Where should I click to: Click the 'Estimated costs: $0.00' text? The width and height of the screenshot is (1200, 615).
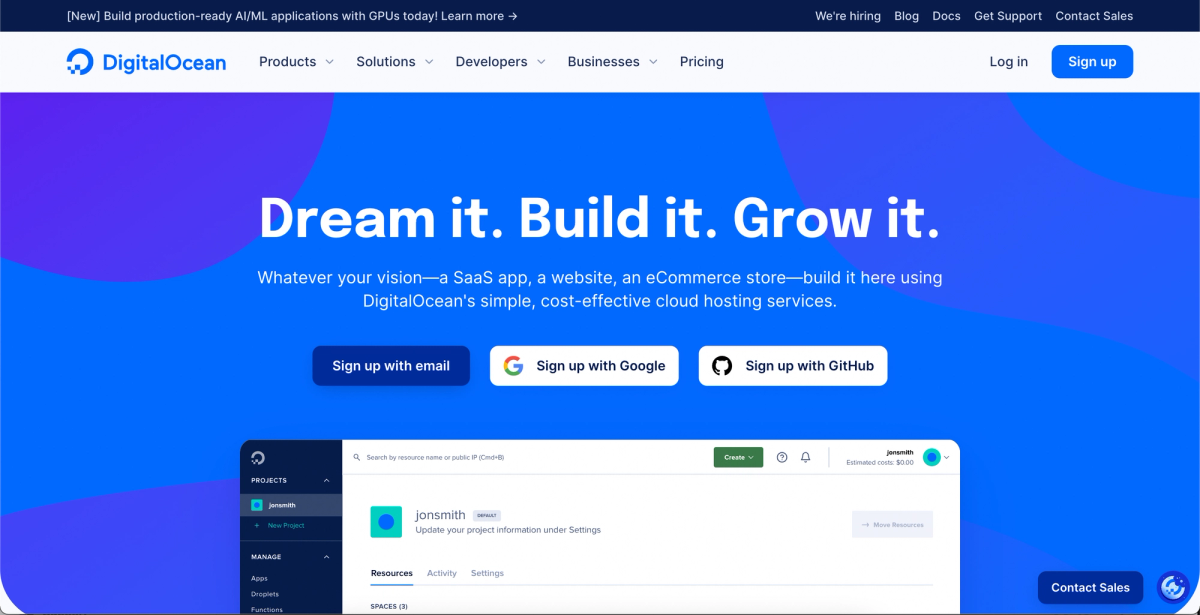[x=880, y=463]
